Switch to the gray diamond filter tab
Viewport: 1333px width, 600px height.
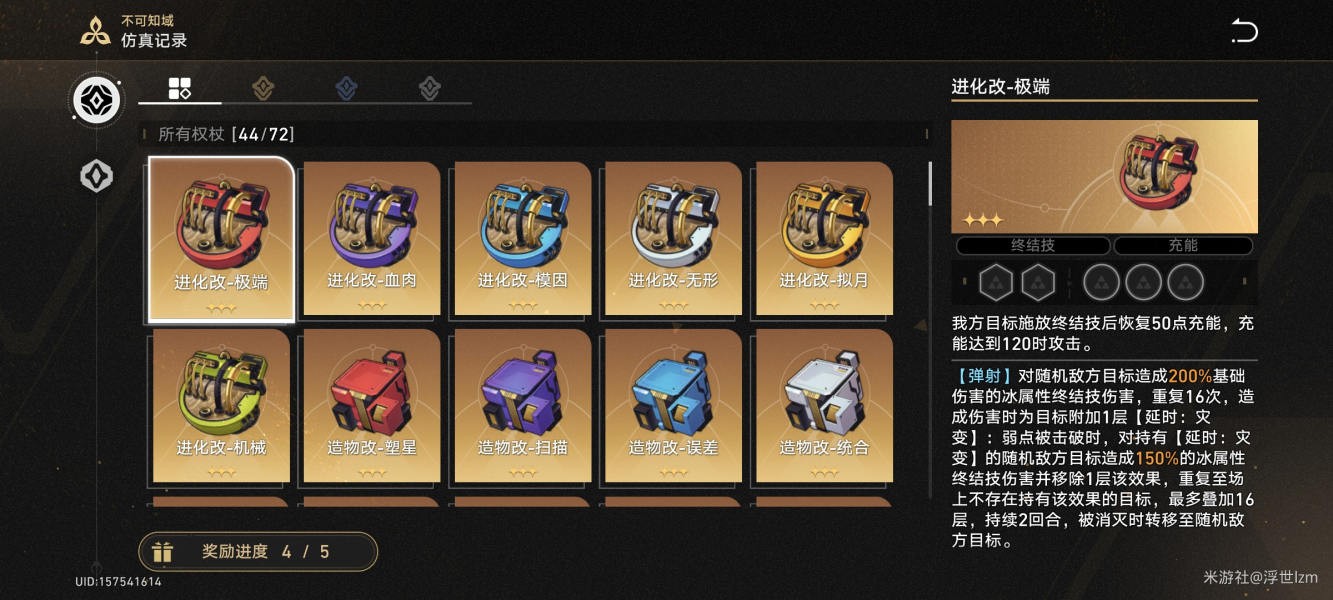click(x=429, y=88)
